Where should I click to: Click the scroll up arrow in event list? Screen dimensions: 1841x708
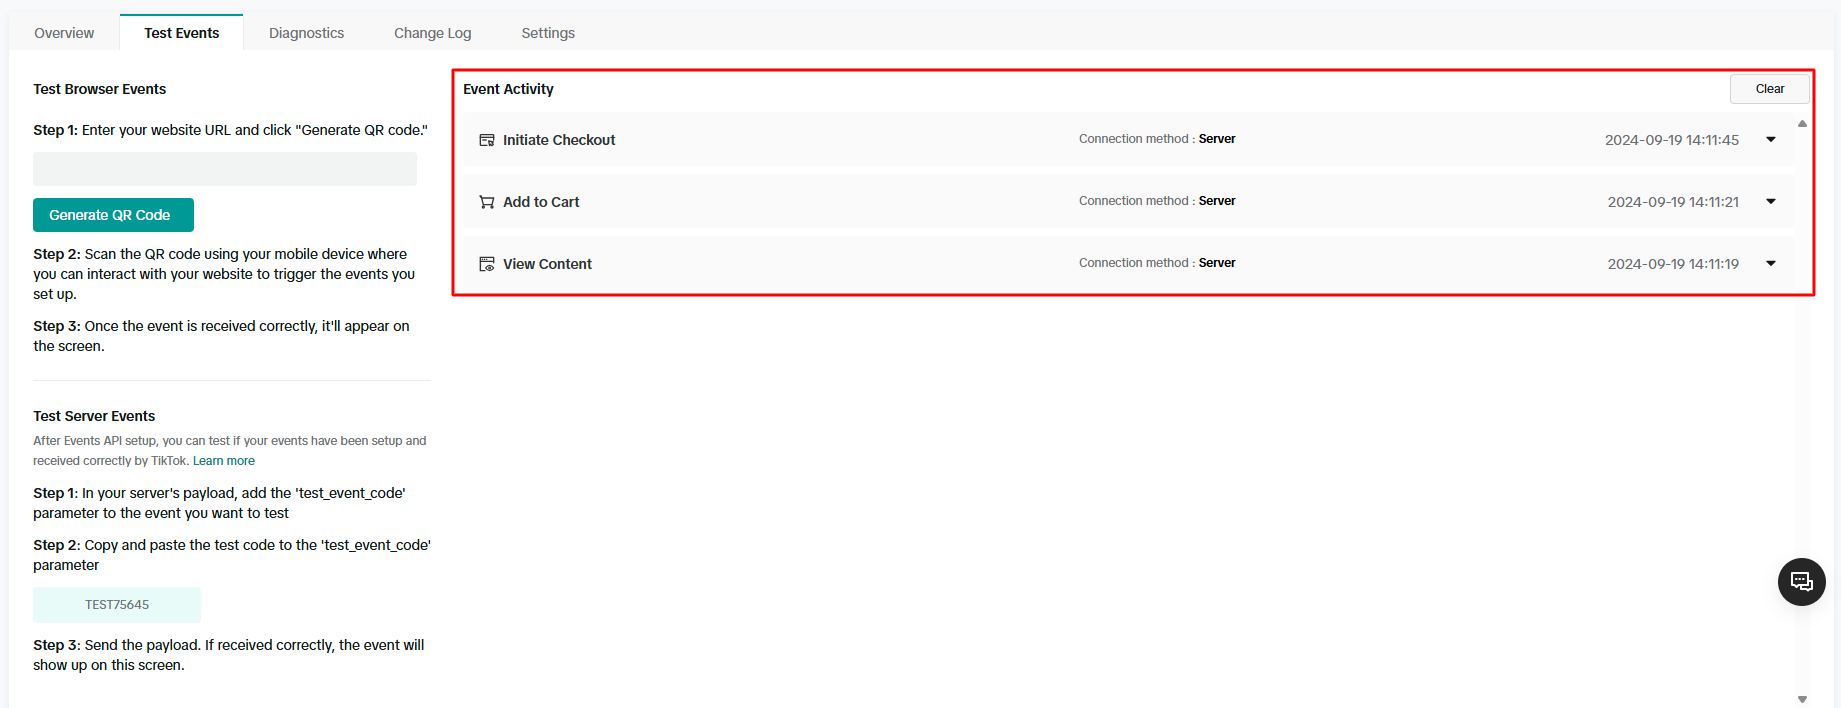(1802, 124)
